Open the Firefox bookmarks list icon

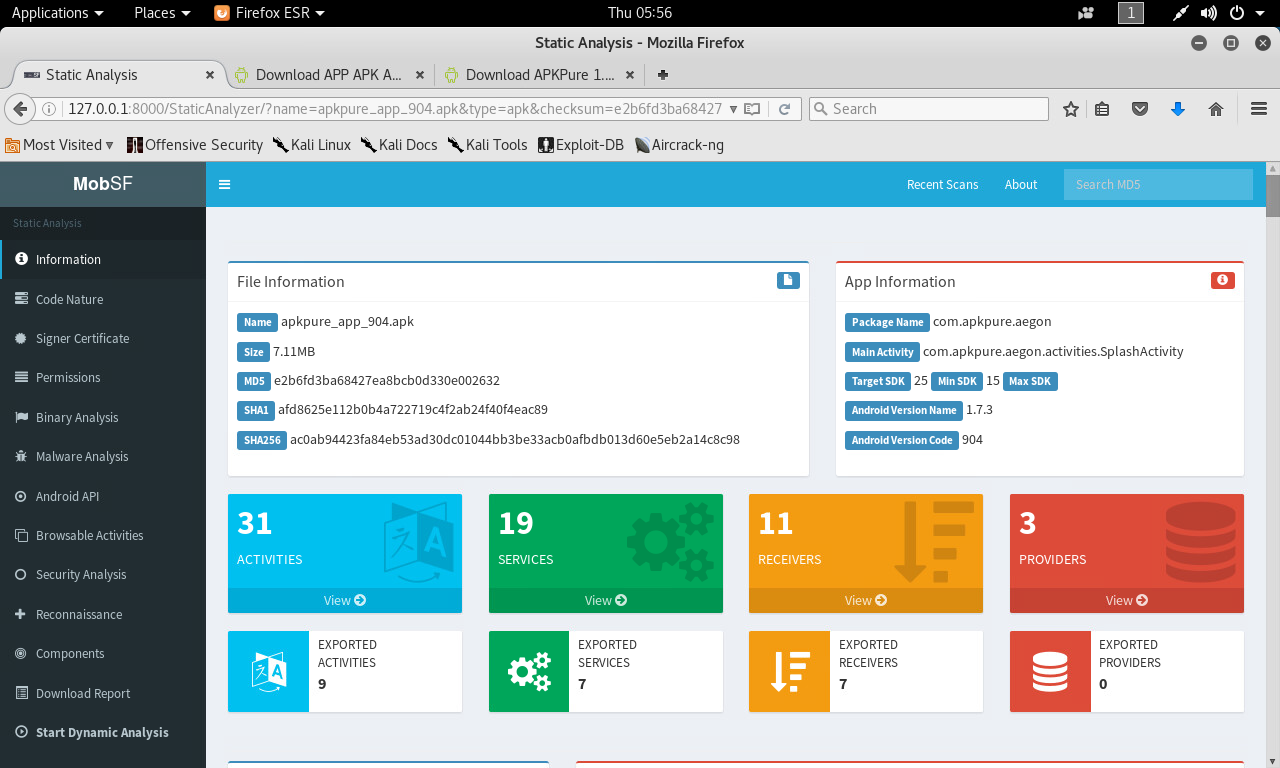click(1102, 109)
